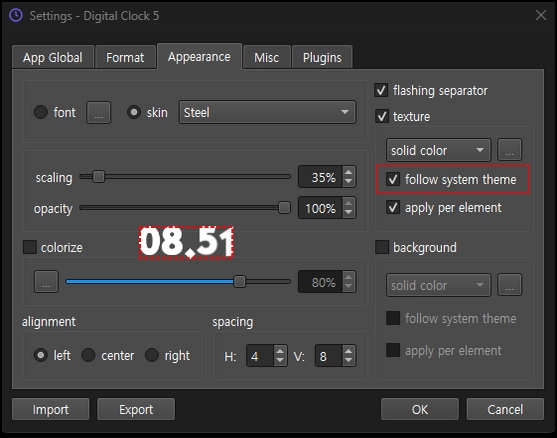Click the Cancel button
The image size is (557, 438).
tap(505, 409)
